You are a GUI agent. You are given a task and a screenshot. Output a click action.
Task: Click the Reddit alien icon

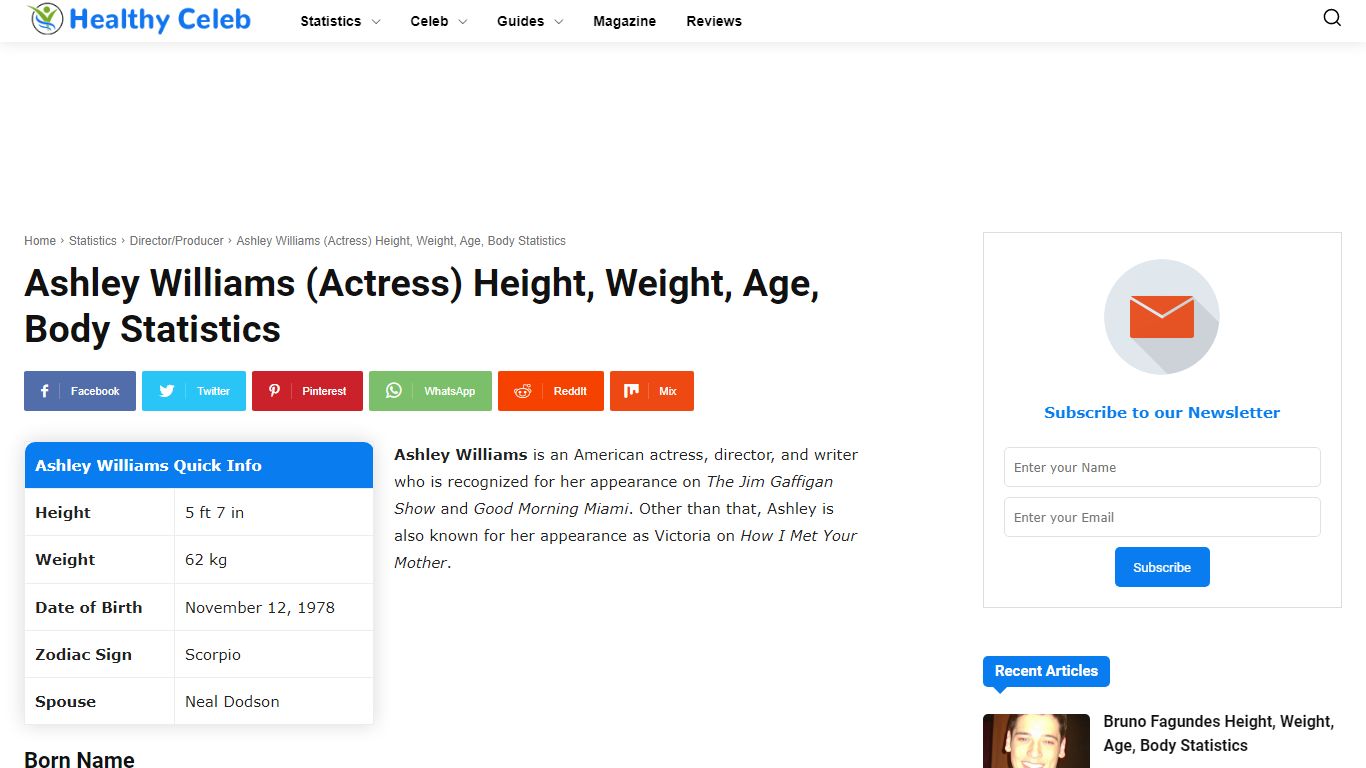(x=522, y=391)
